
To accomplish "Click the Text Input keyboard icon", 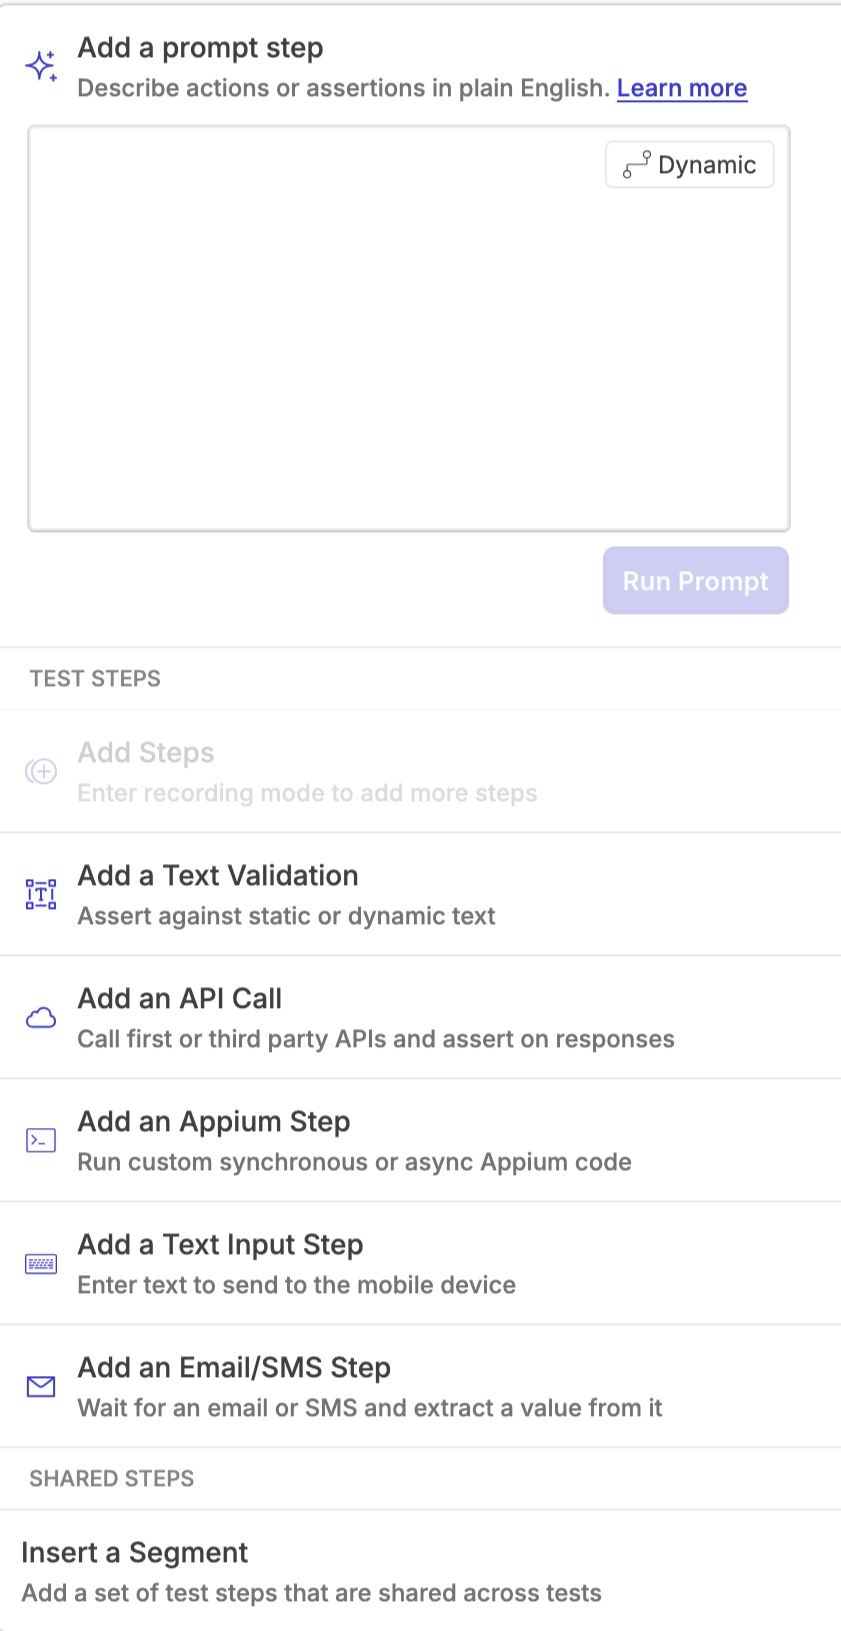I will (41, 1264).
